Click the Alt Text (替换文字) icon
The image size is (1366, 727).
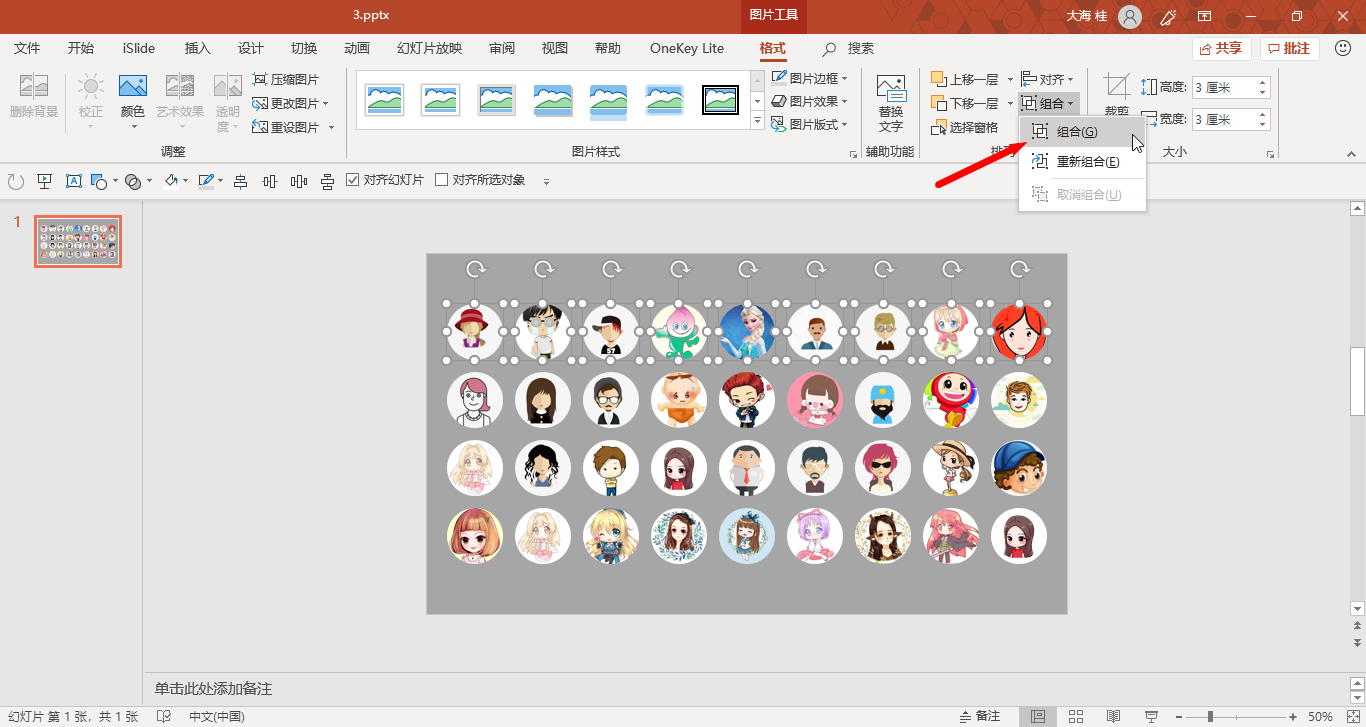tap(890, 86)
